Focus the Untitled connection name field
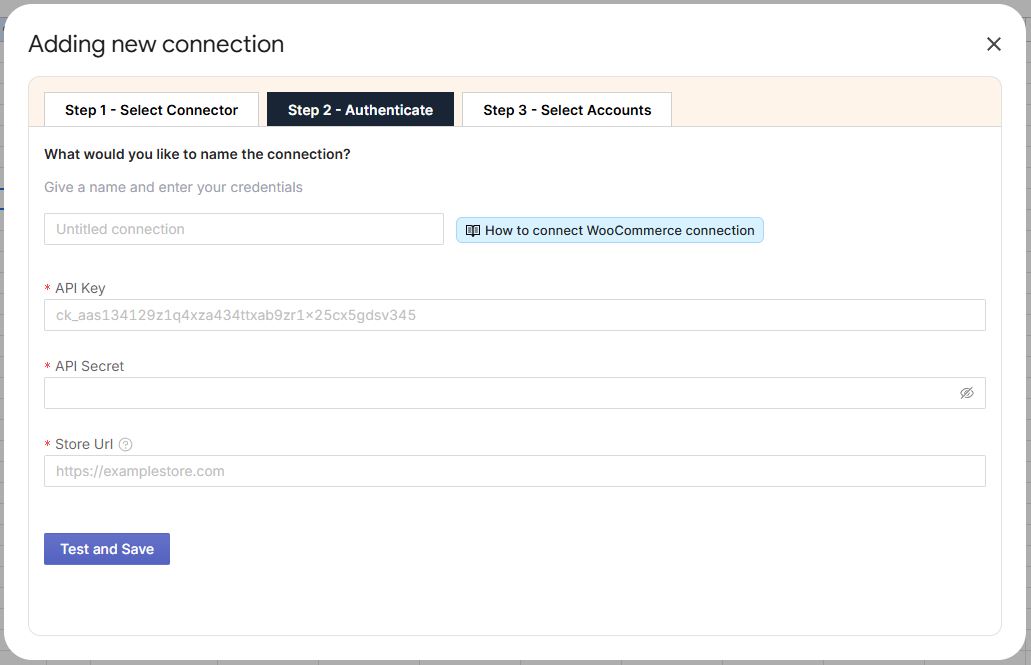 point(244,229)
